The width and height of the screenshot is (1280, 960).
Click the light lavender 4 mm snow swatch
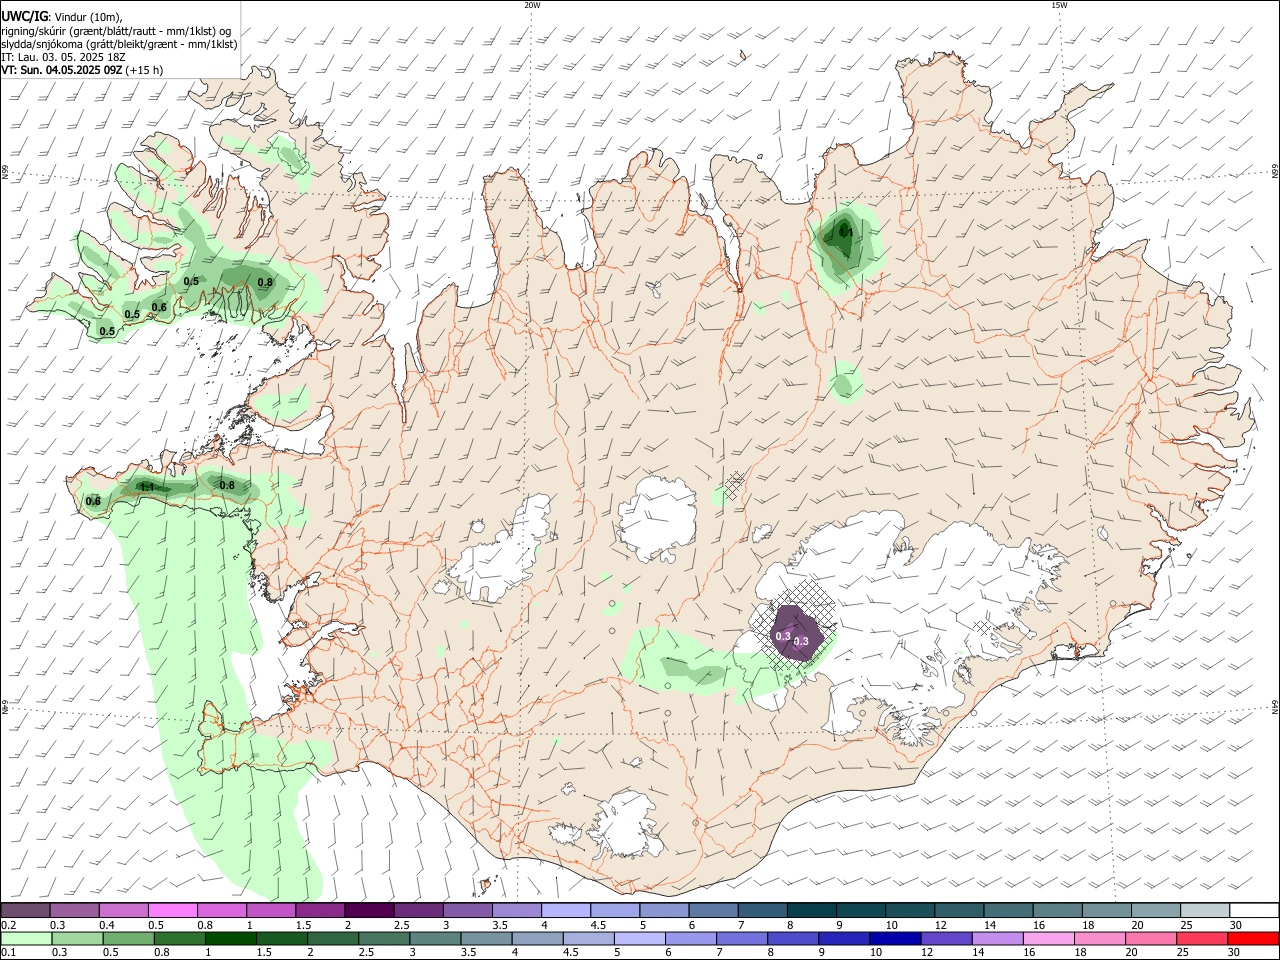(x=565, y=910)
